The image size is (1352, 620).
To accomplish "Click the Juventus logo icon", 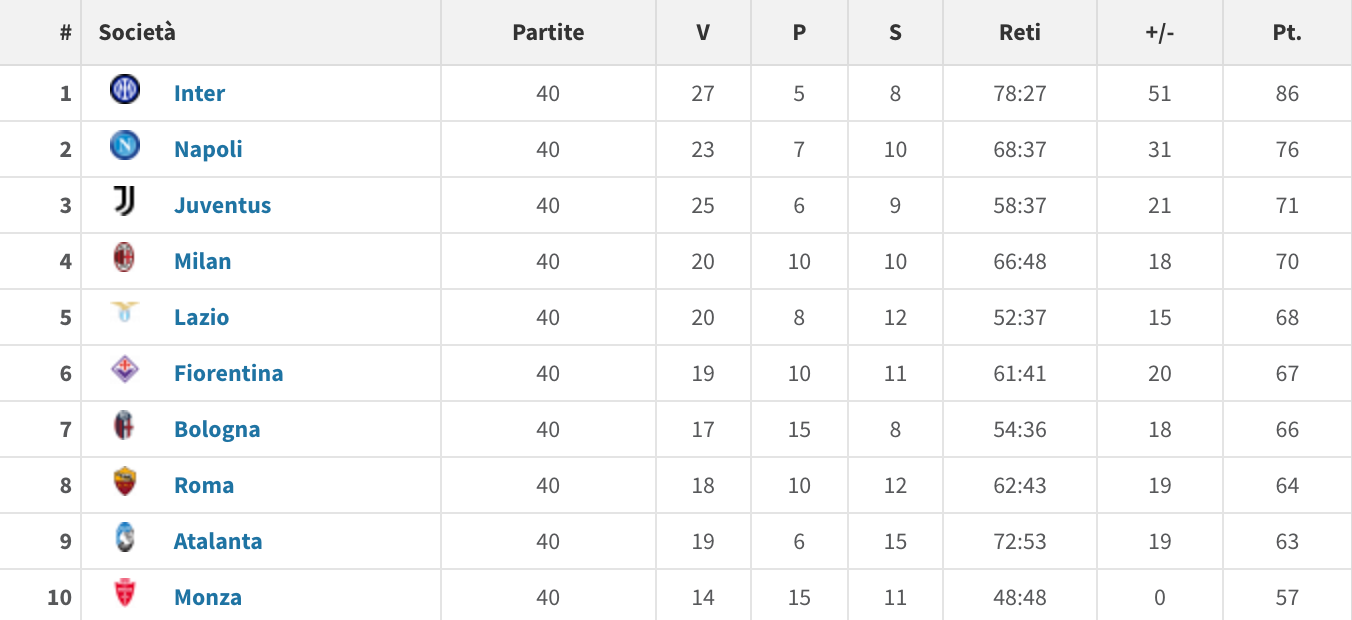I will [125, 202].
